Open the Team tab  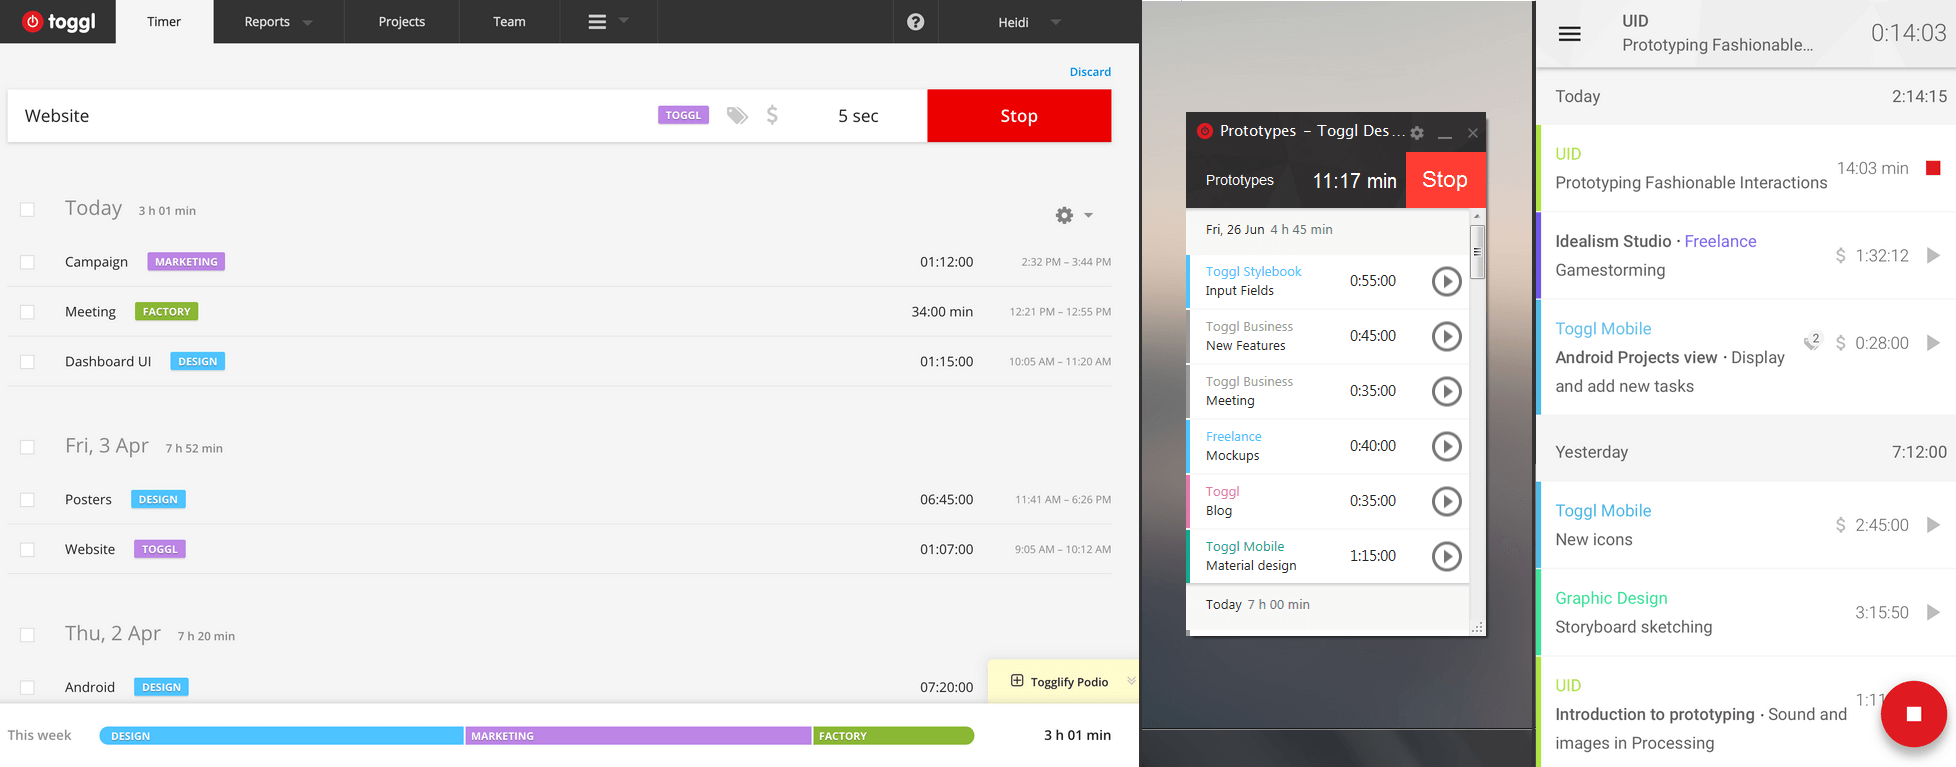[x=509, y=22]
